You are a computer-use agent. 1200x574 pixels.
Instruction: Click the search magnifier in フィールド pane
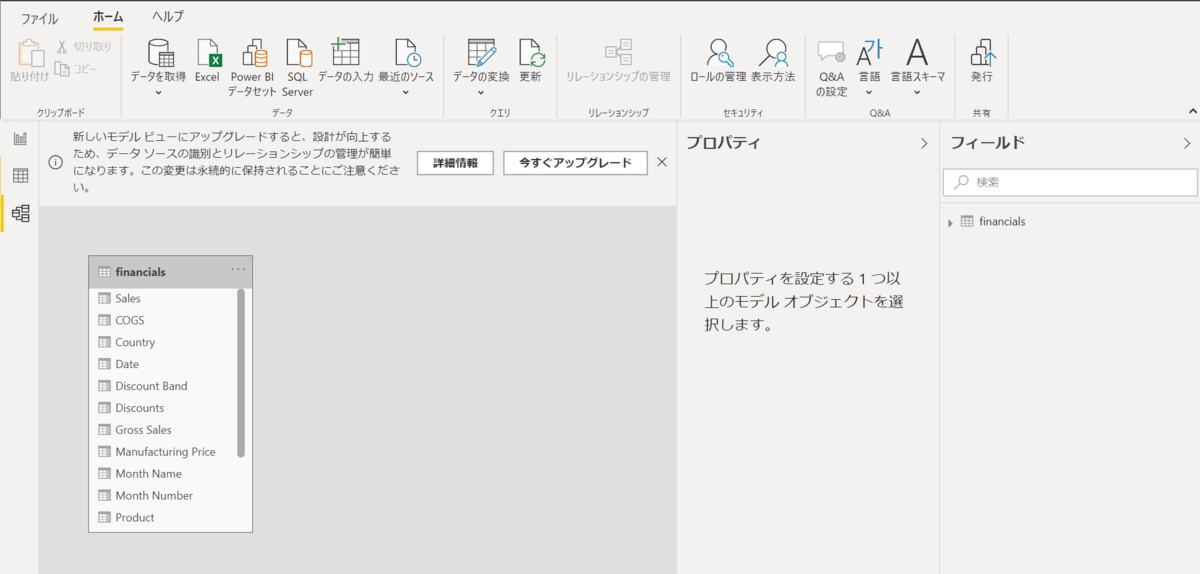(x=961, y=183)
